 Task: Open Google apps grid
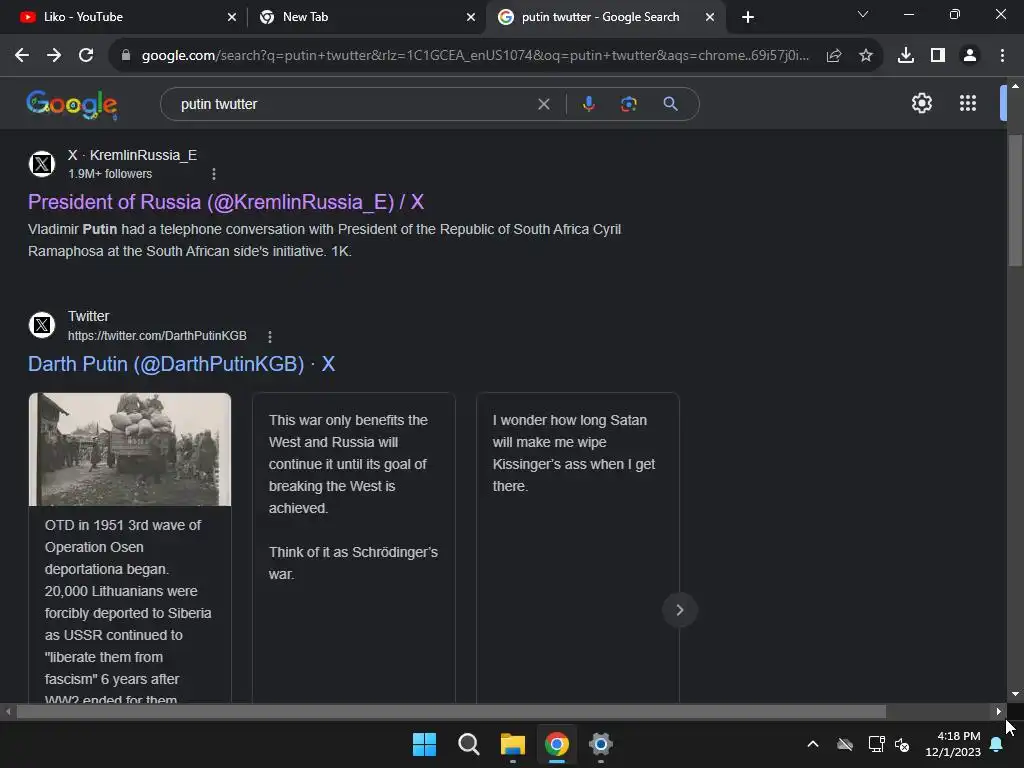tap(967, 103)
